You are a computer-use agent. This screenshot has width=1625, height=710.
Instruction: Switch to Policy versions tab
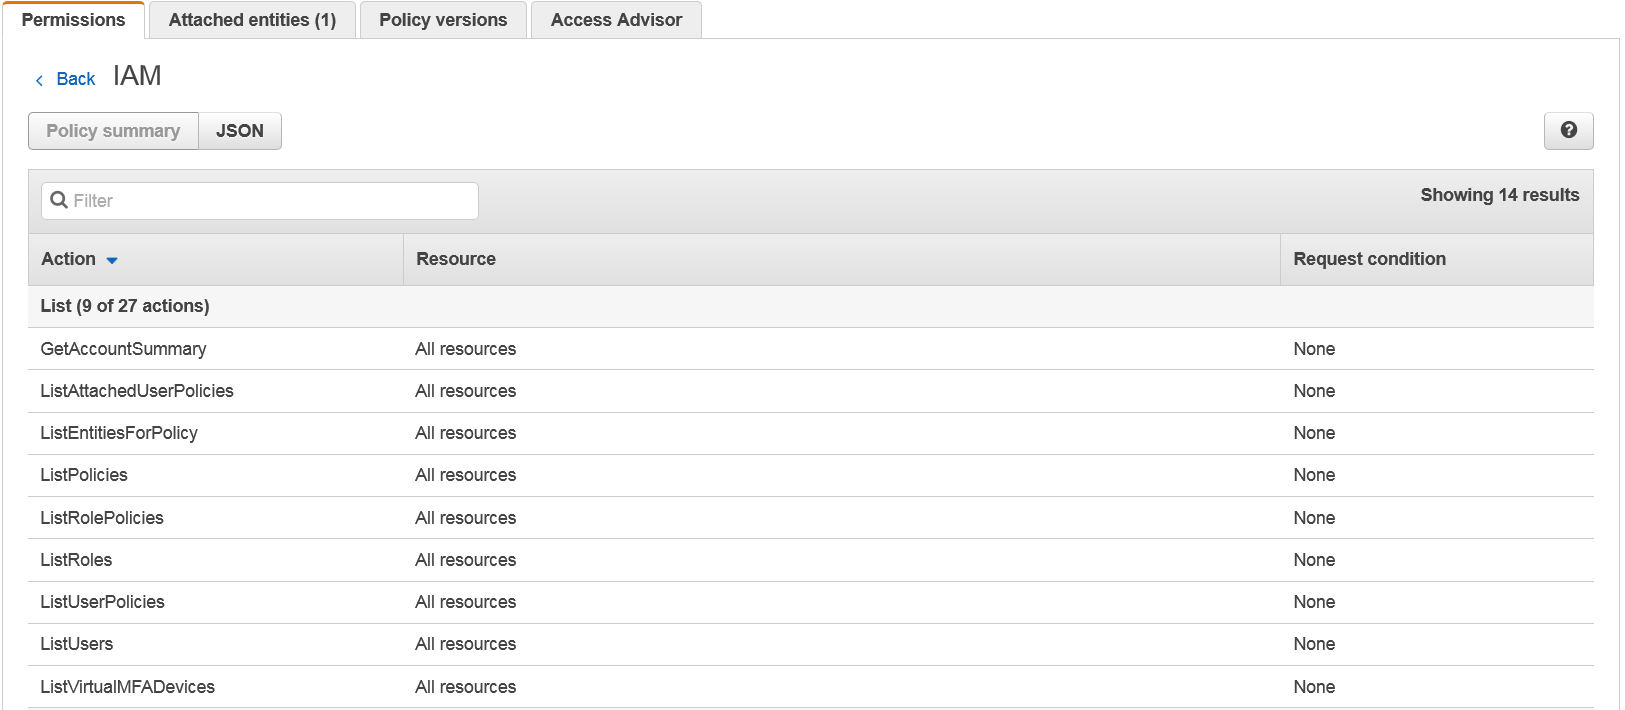(x=443, y=20)
